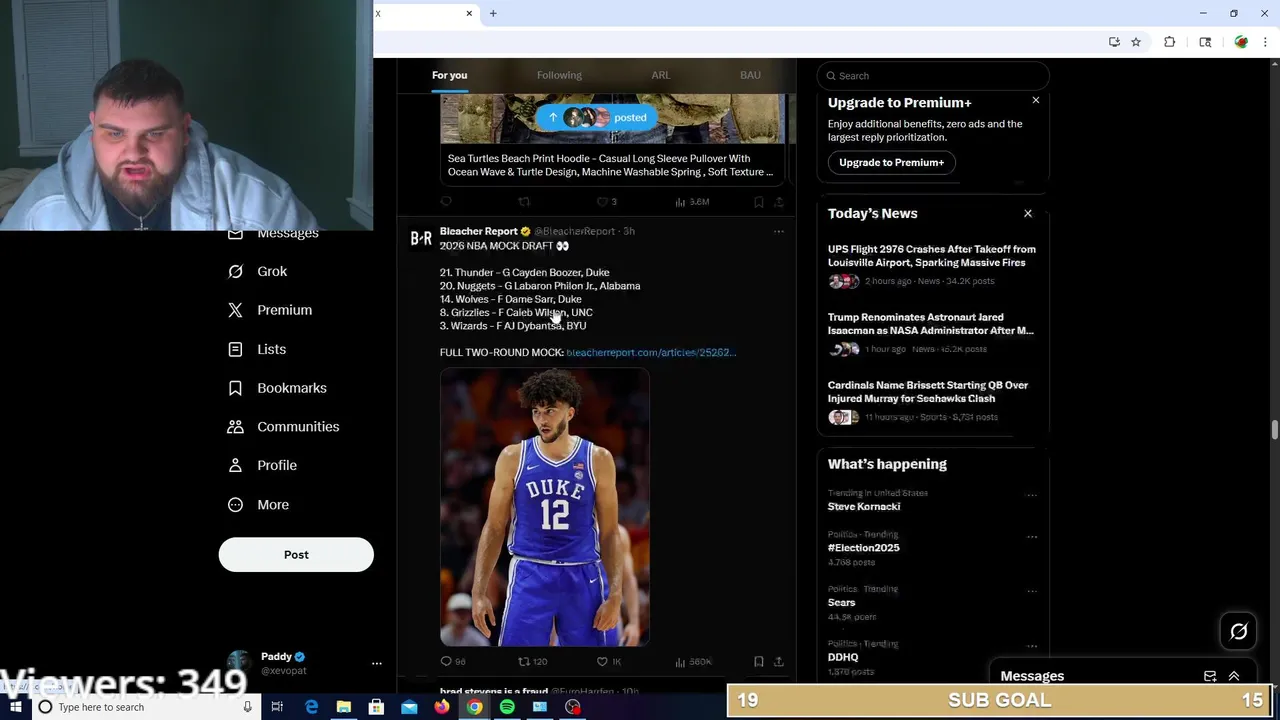Close the current Chrome tab
This screenshot has width=1280, height=720.
coord(469,13)
